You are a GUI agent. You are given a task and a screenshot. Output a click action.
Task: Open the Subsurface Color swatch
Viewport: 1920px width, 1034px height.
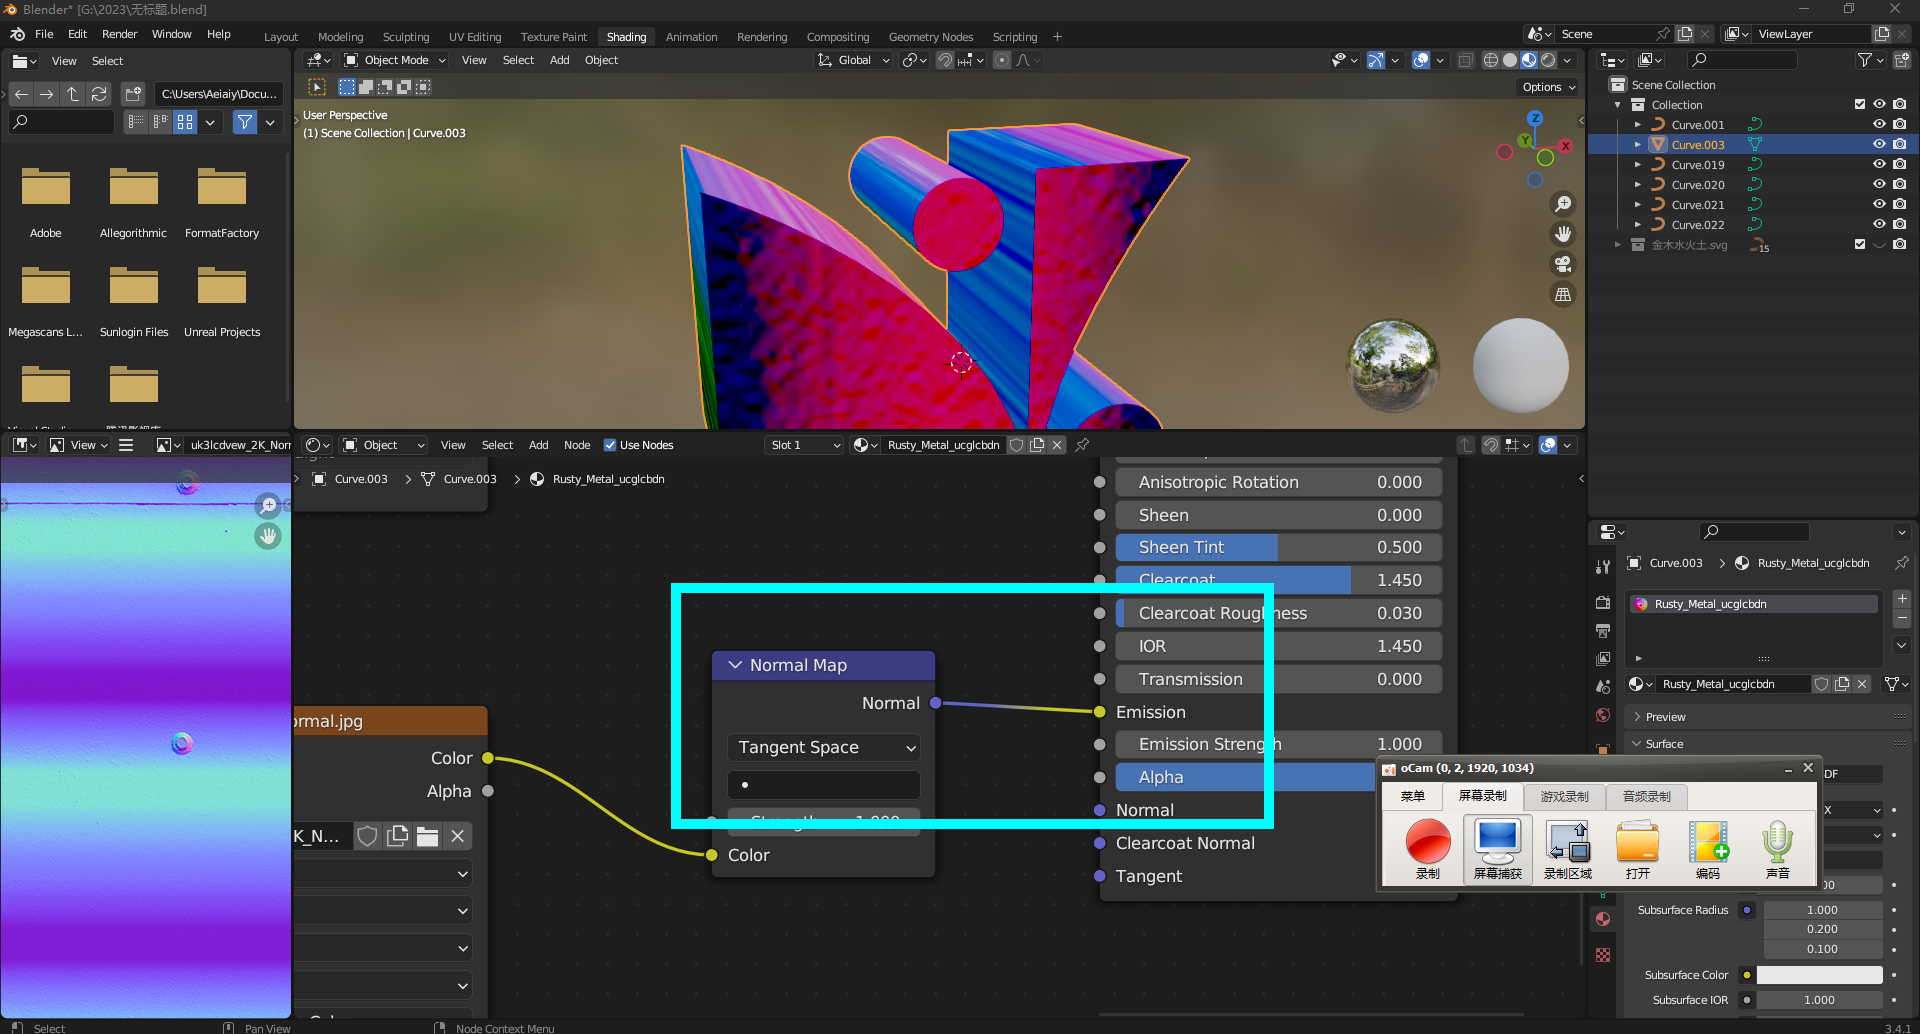pos(1820,975)
